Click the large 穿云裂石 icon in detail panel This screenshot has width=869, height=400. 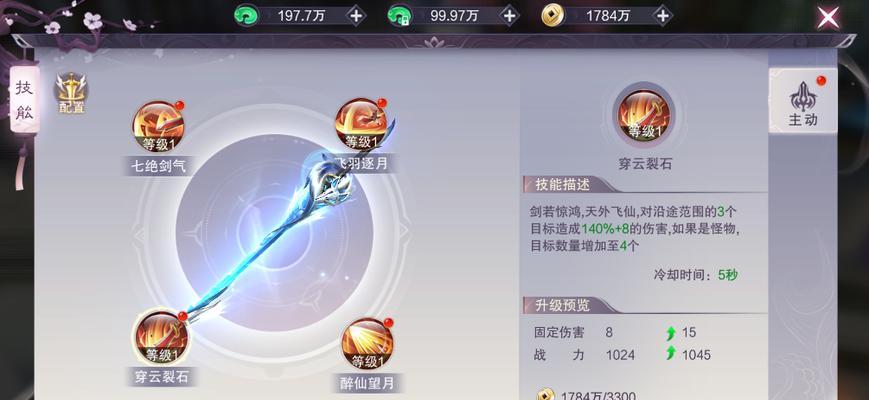644,115
